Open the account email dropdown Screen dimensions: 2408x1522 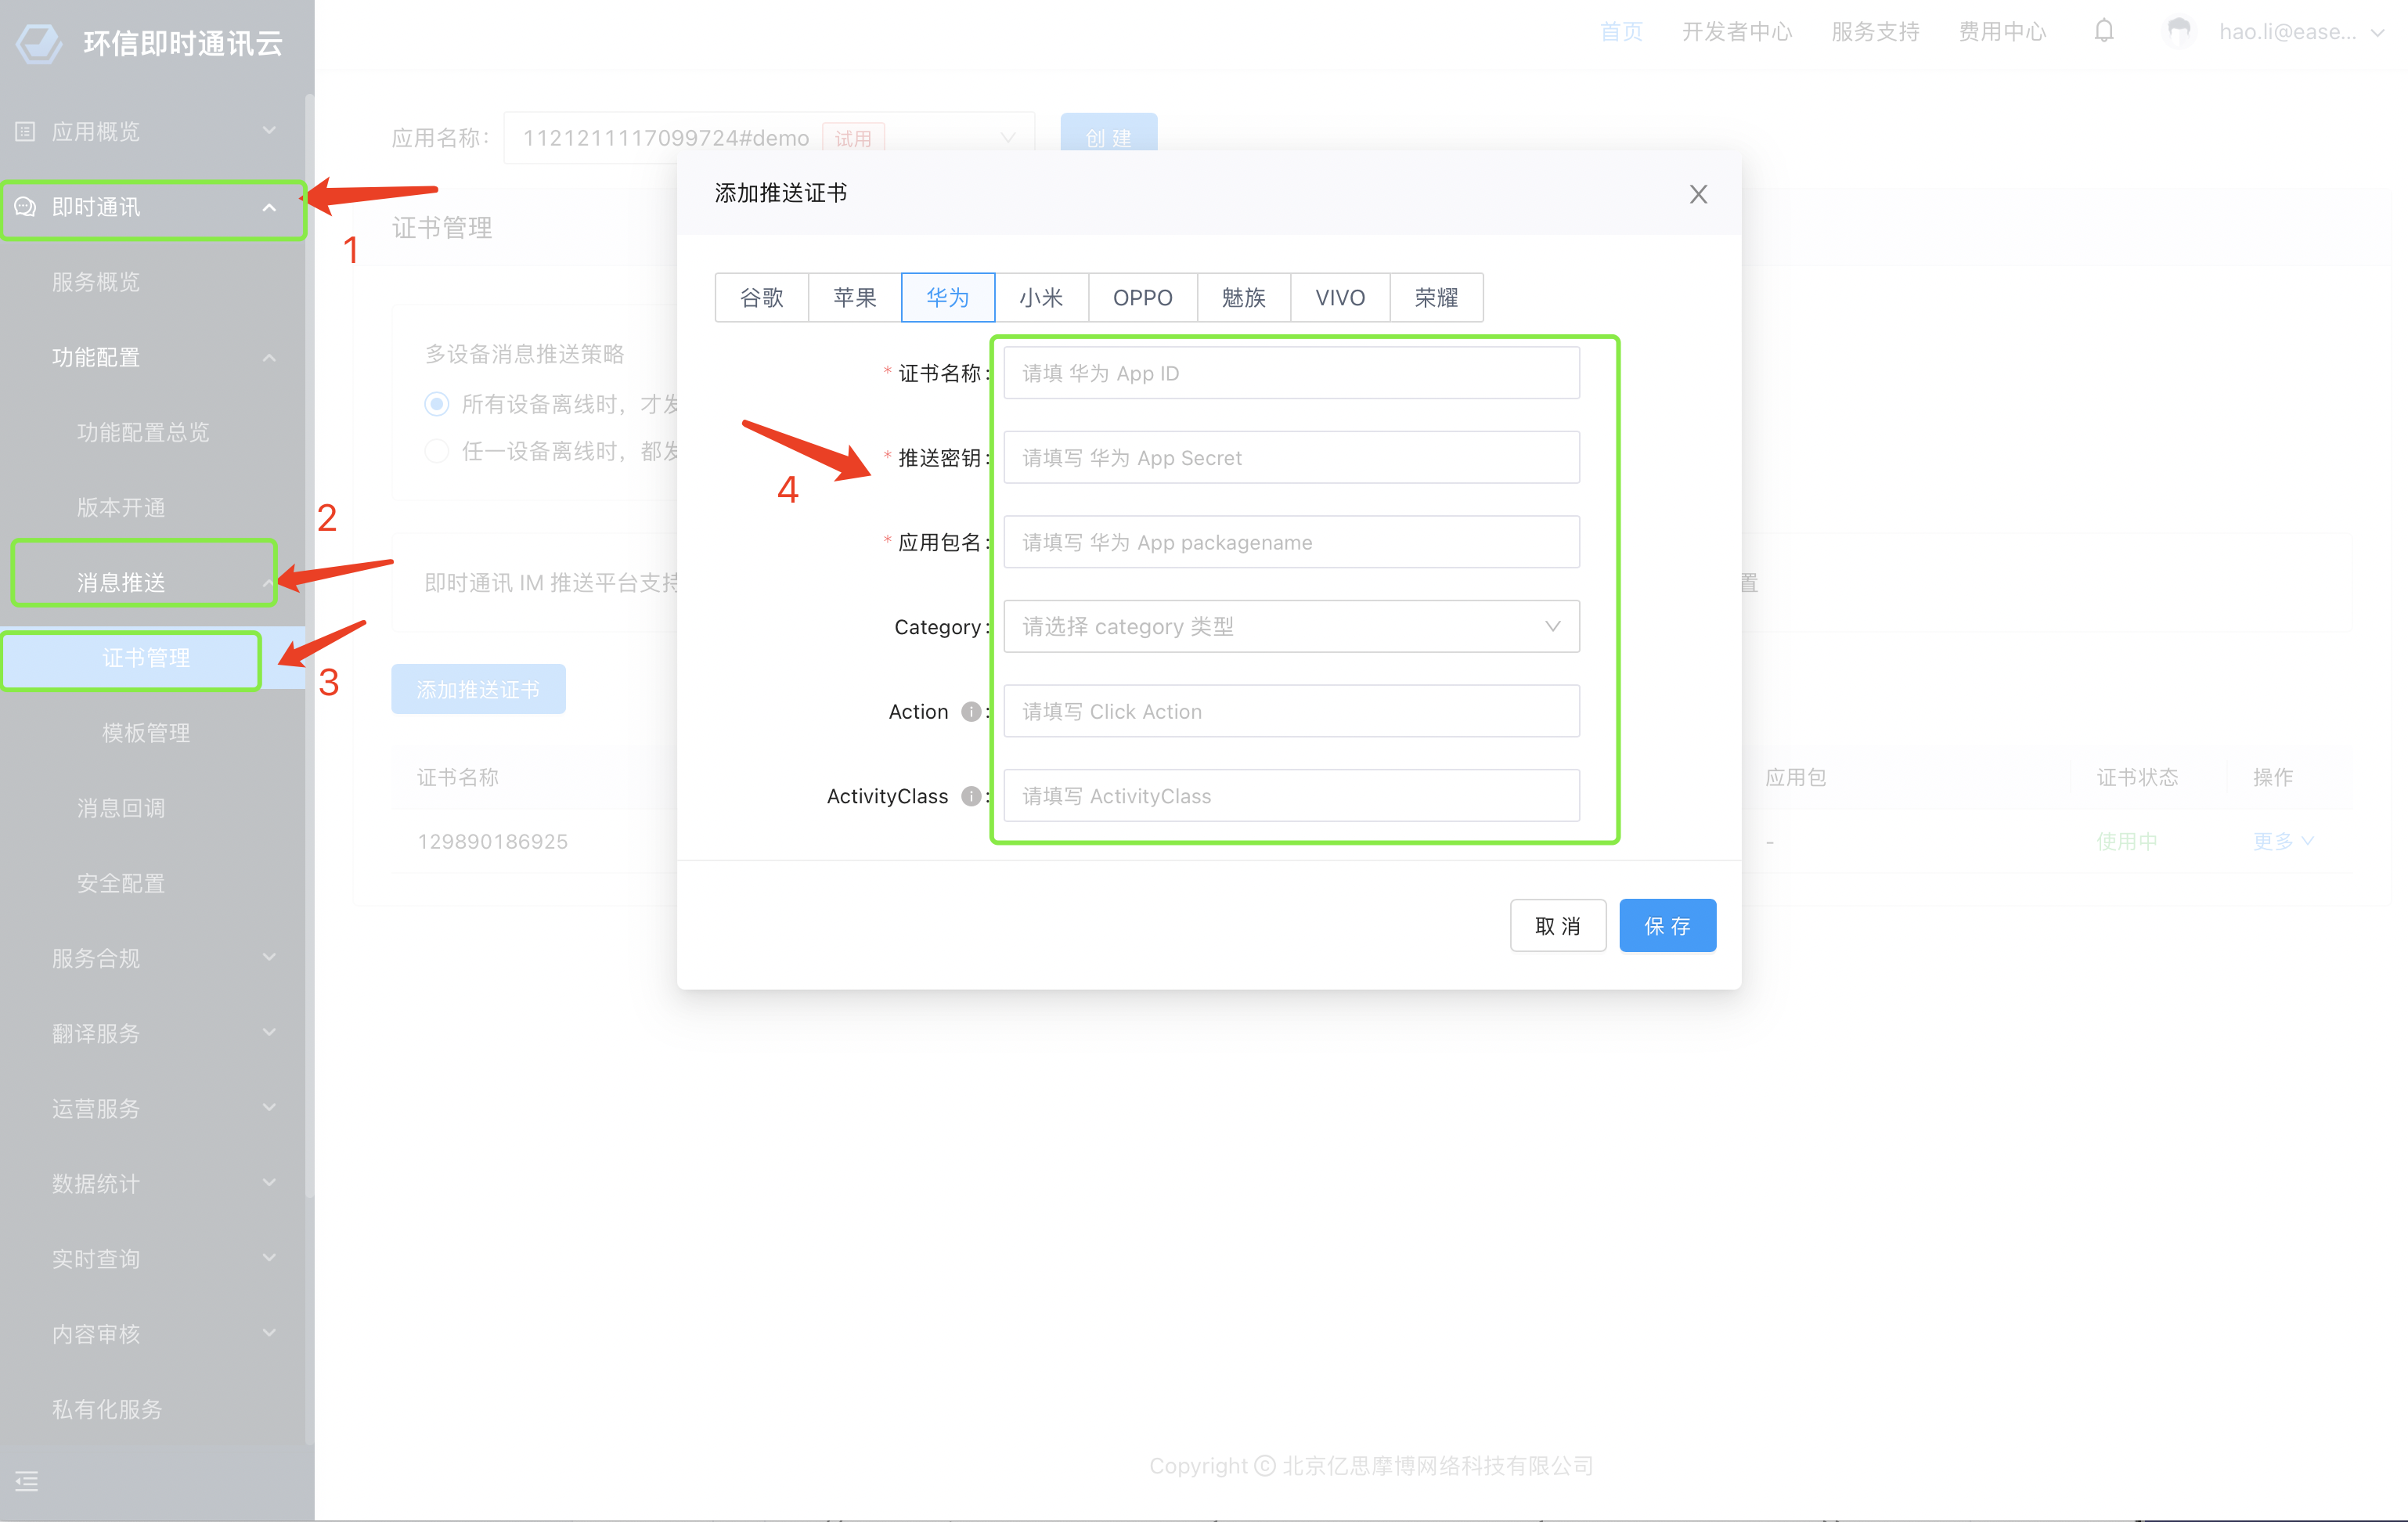pos(2301,32)
